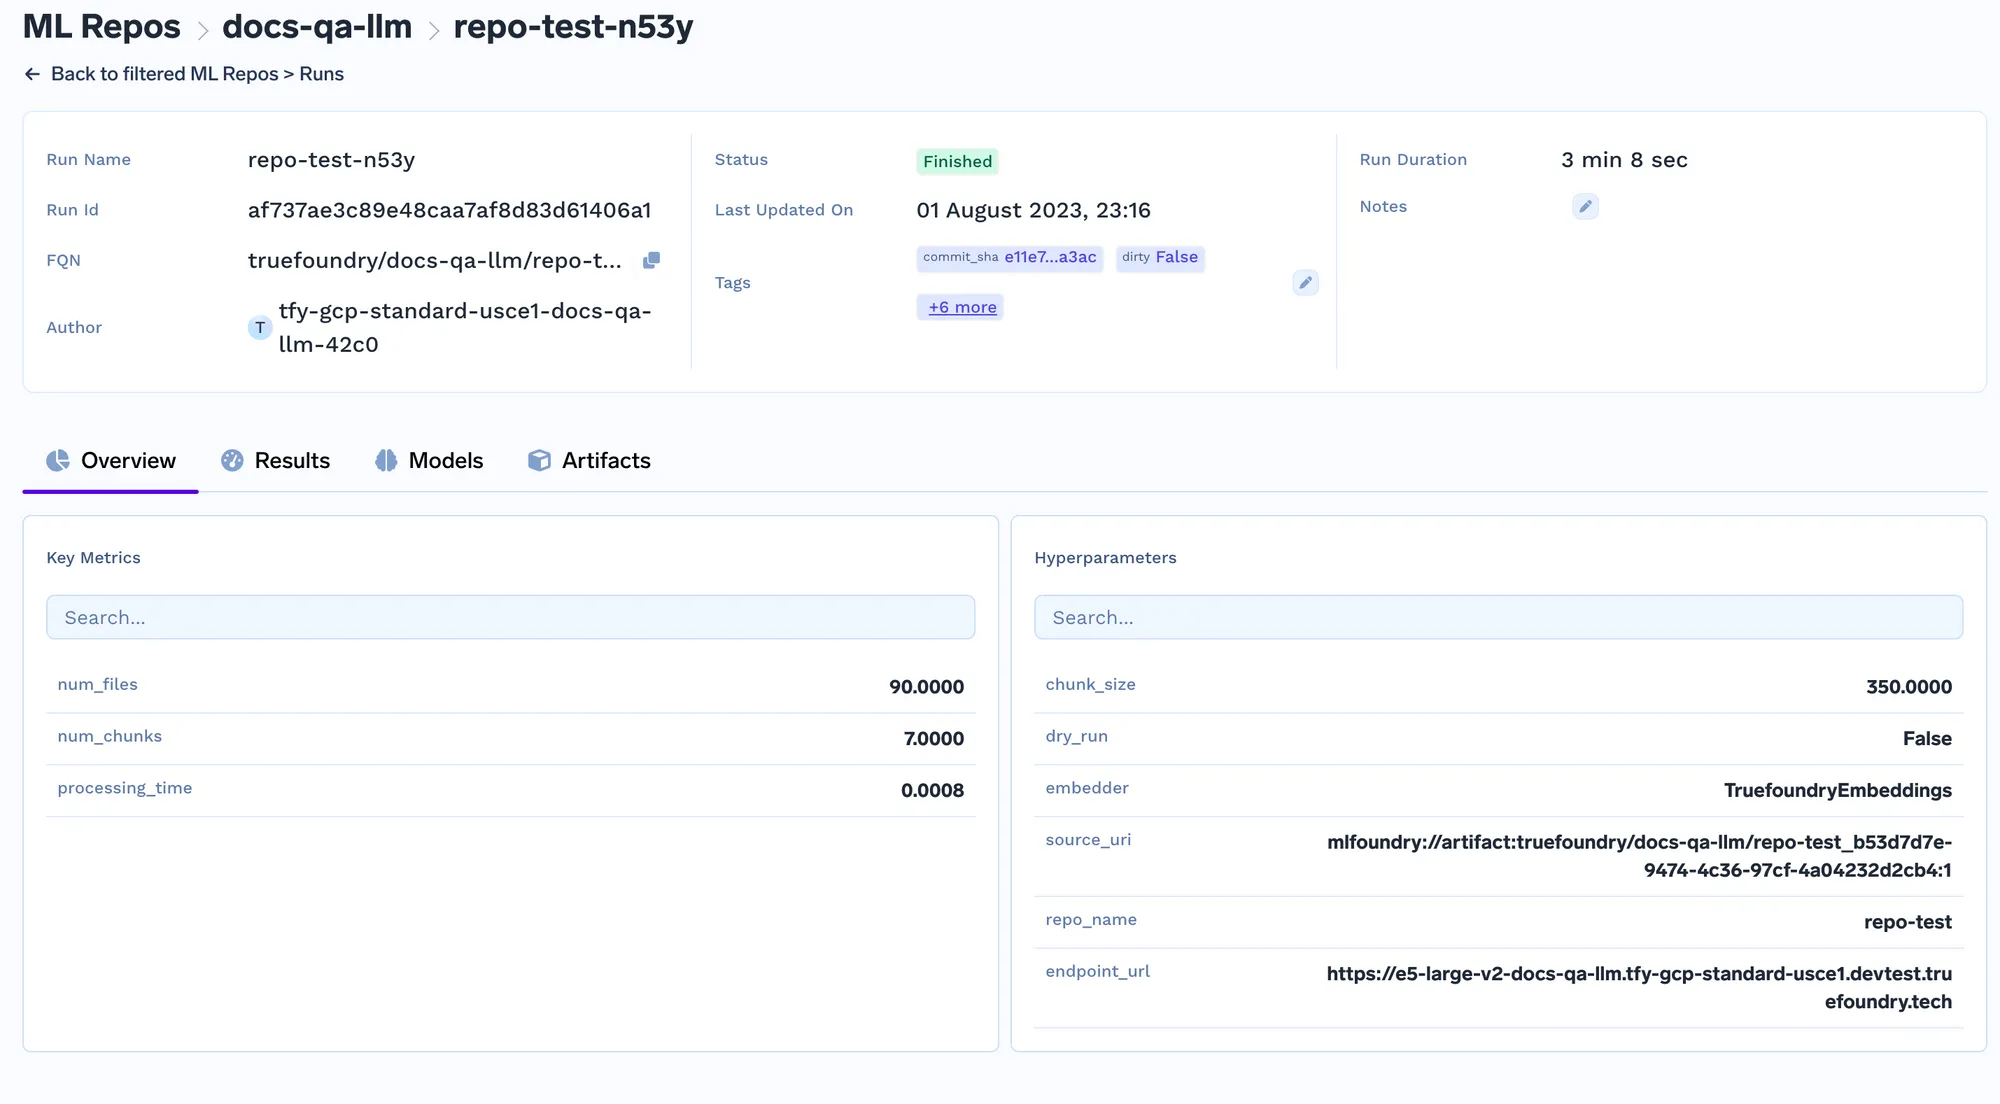Image resolution: width=2000 pixels, height=1104 pixels.
Task: Copy the FQN using copy icon
Action: [651, 260]
